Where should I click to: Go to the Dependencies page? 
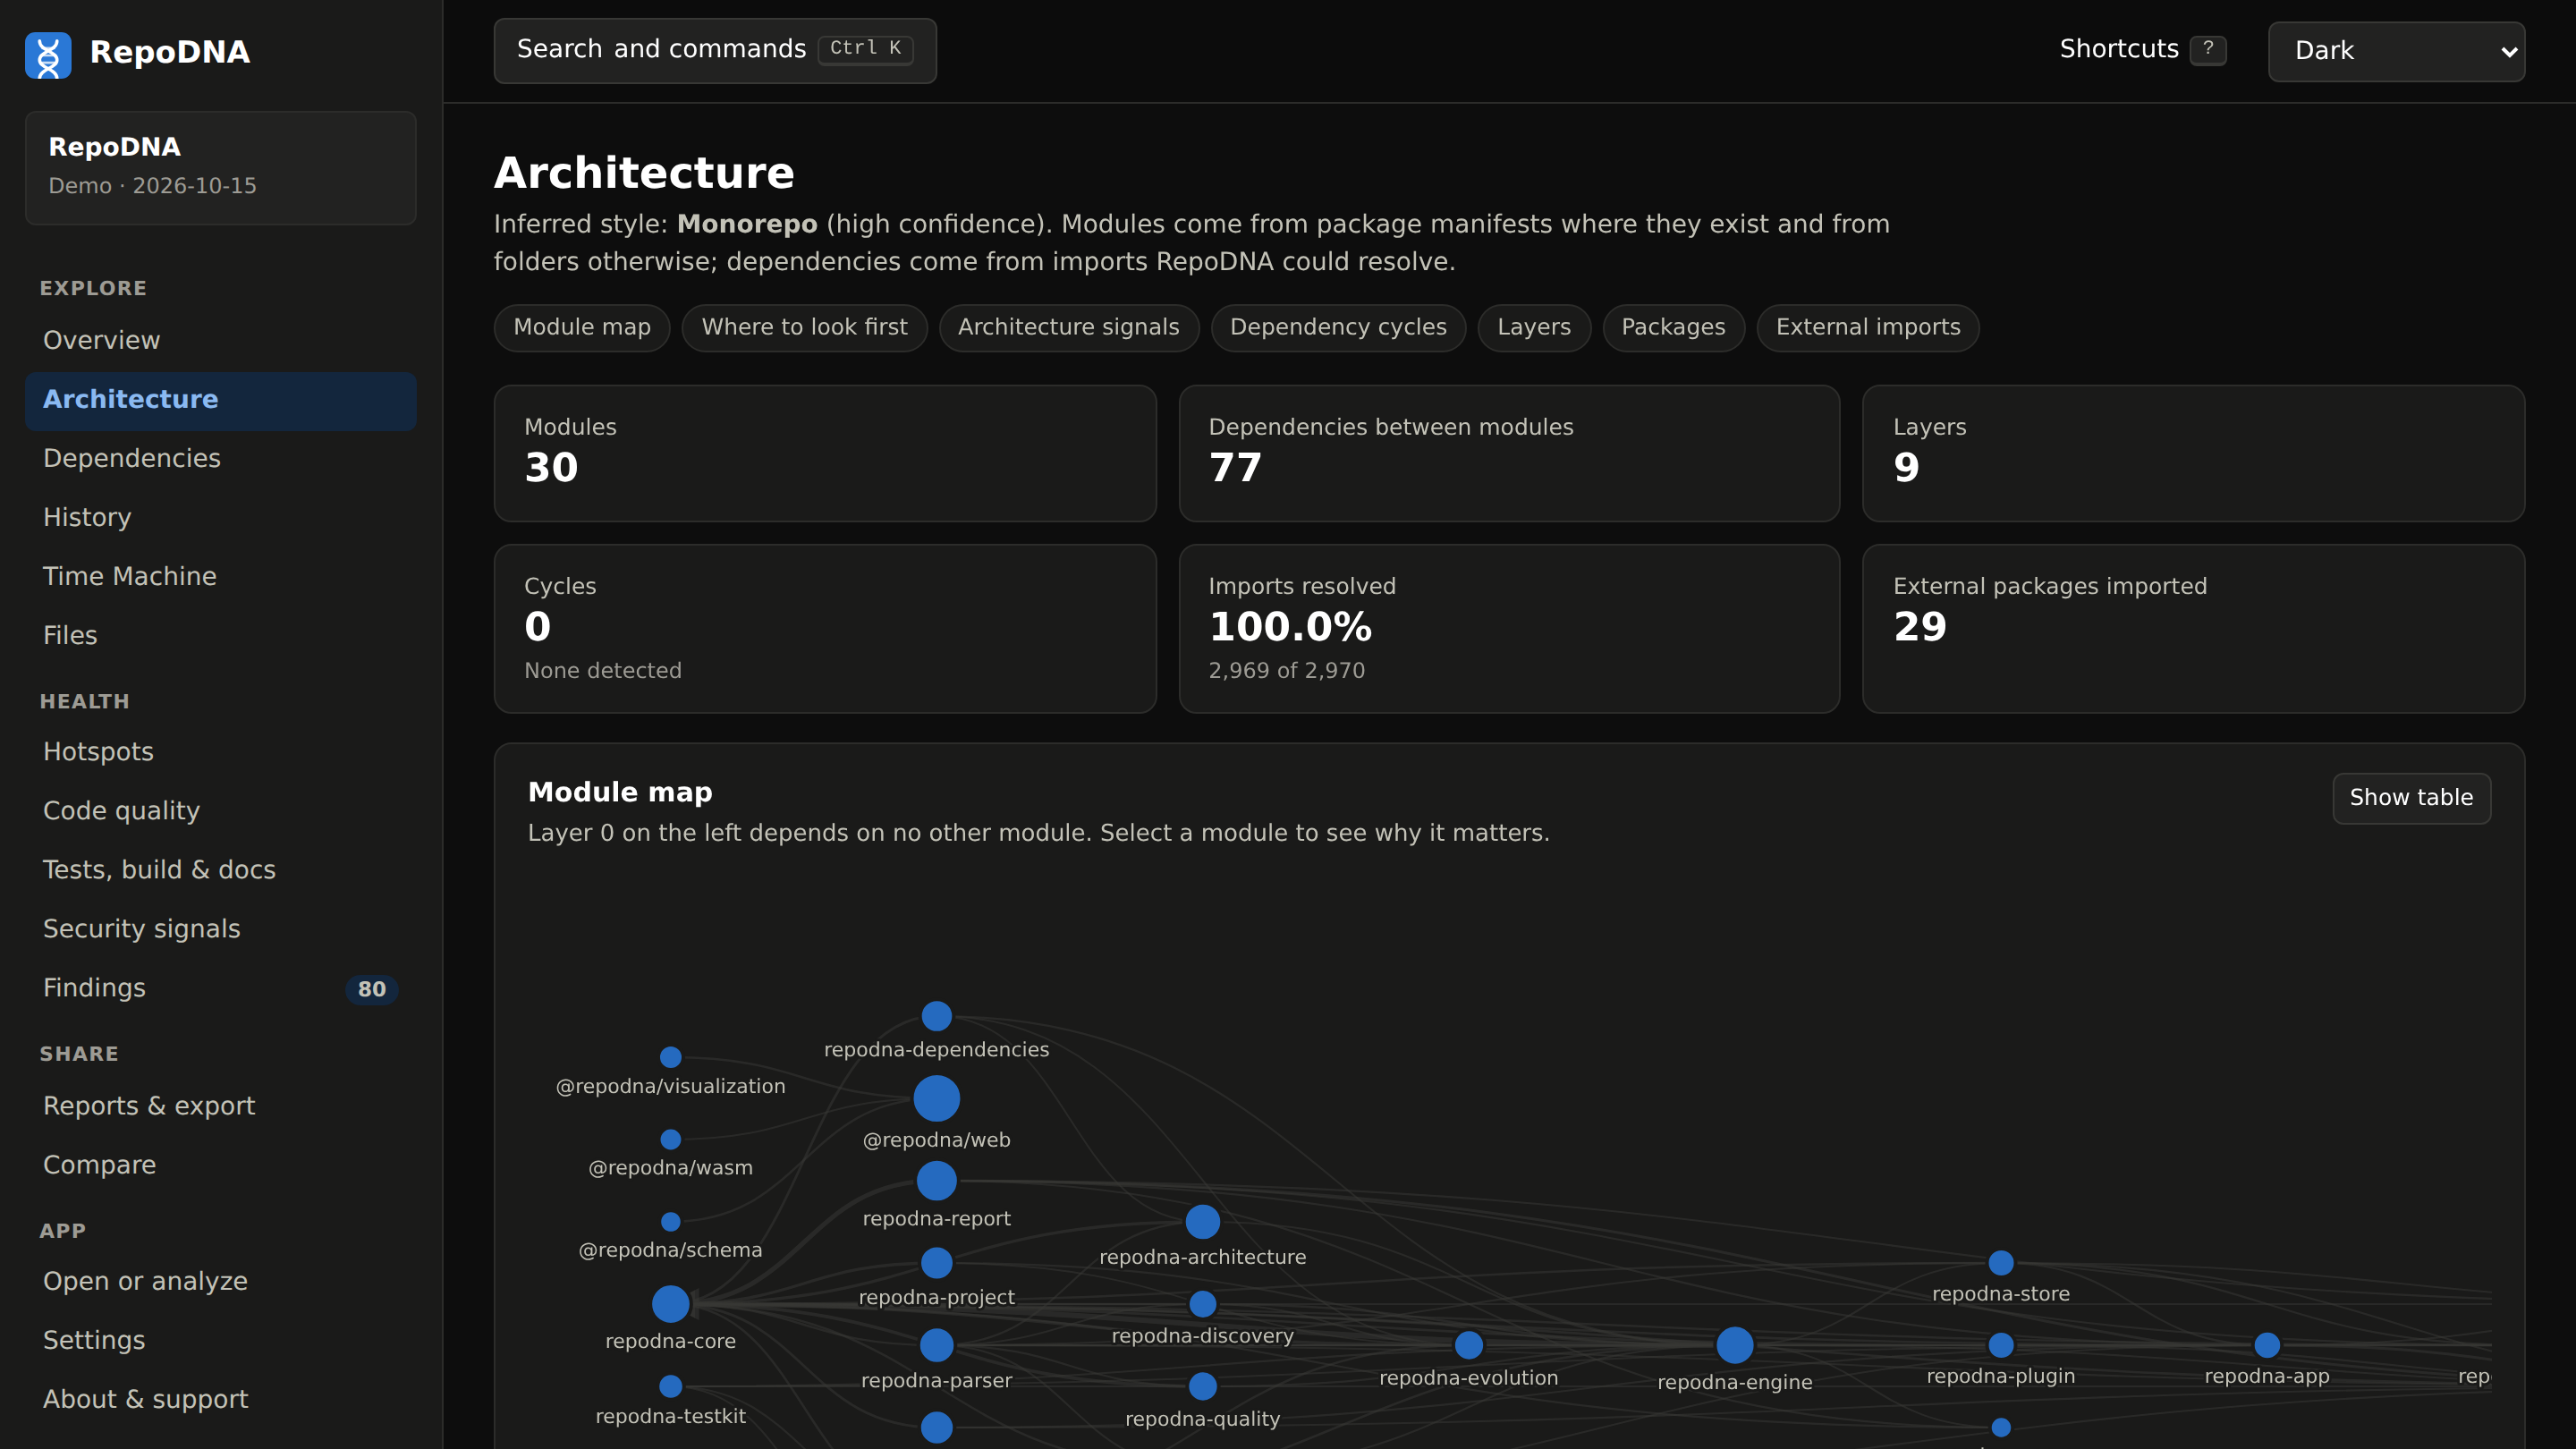tap(220, 458)
